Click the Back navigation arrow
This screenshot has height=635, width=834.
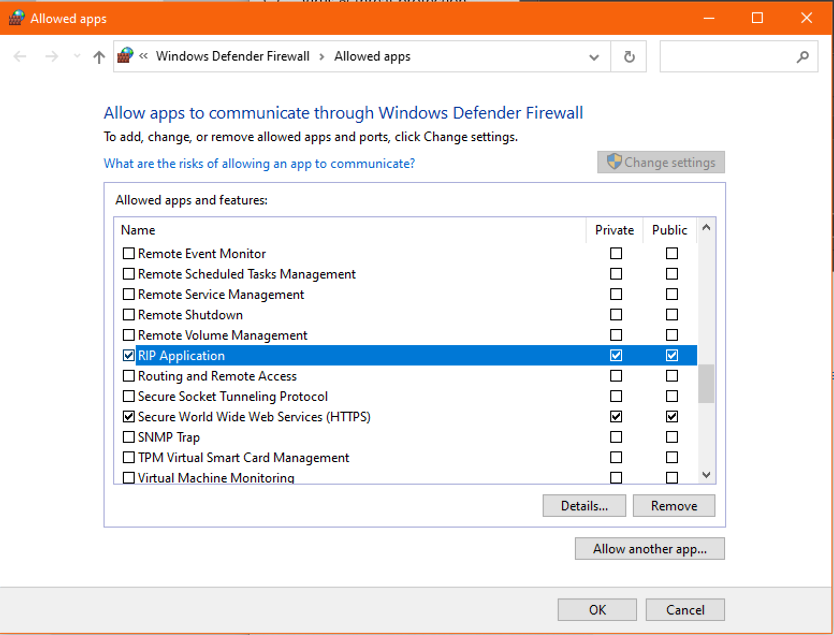(20, 56)
